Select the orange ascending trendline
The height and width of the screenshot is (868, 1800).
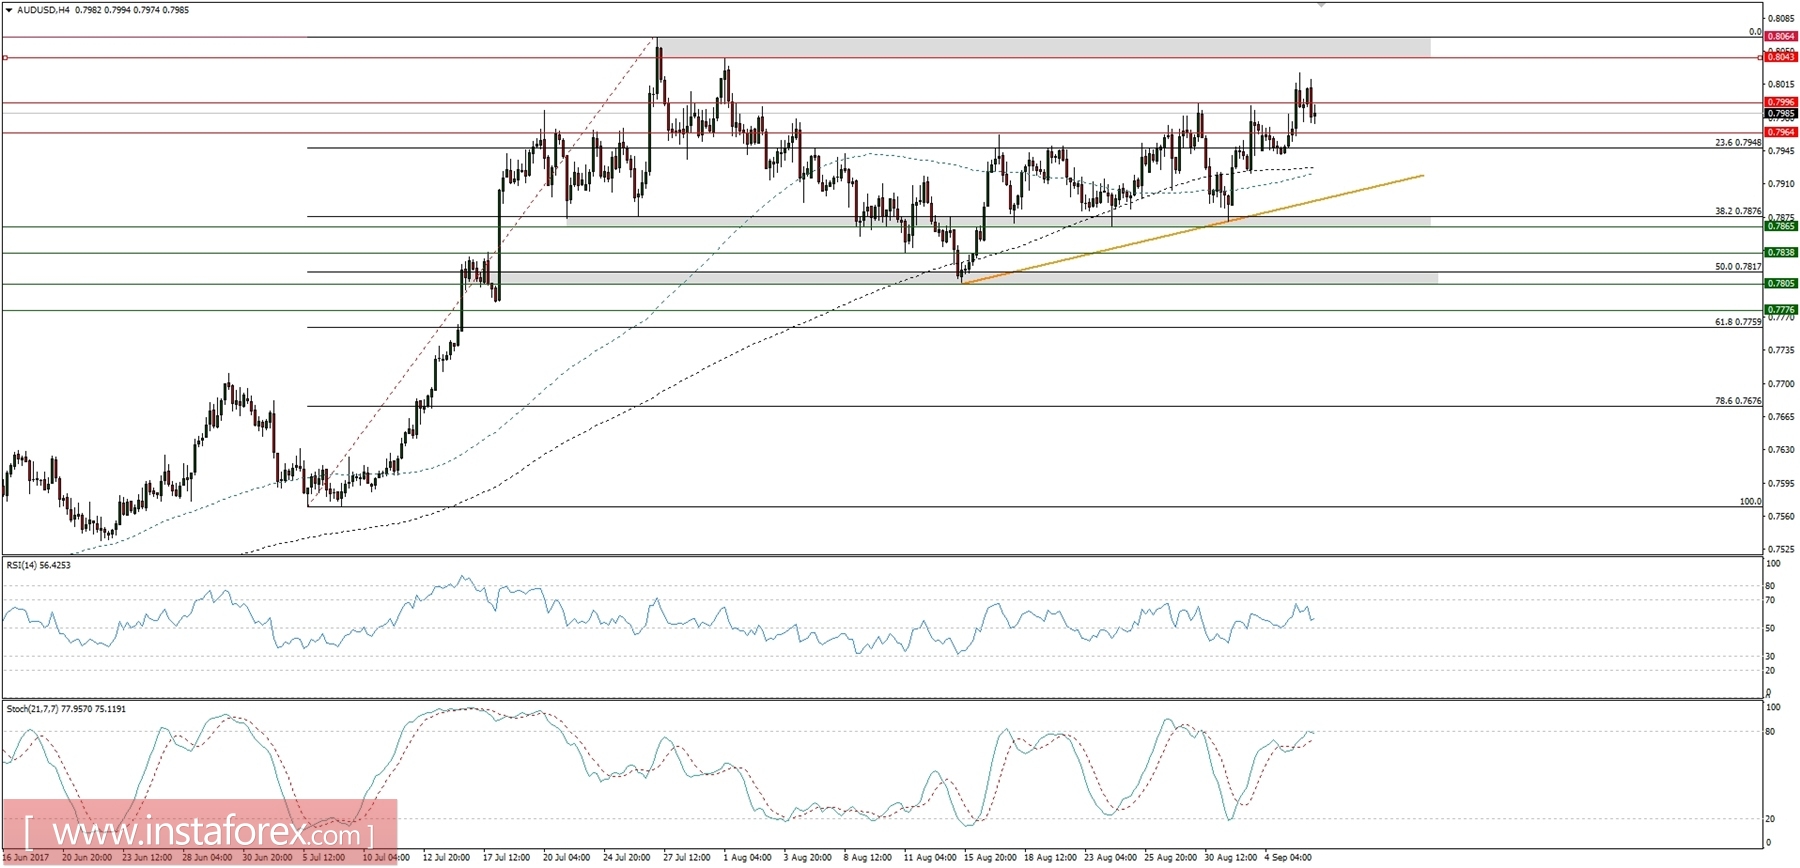[1192, 229]
